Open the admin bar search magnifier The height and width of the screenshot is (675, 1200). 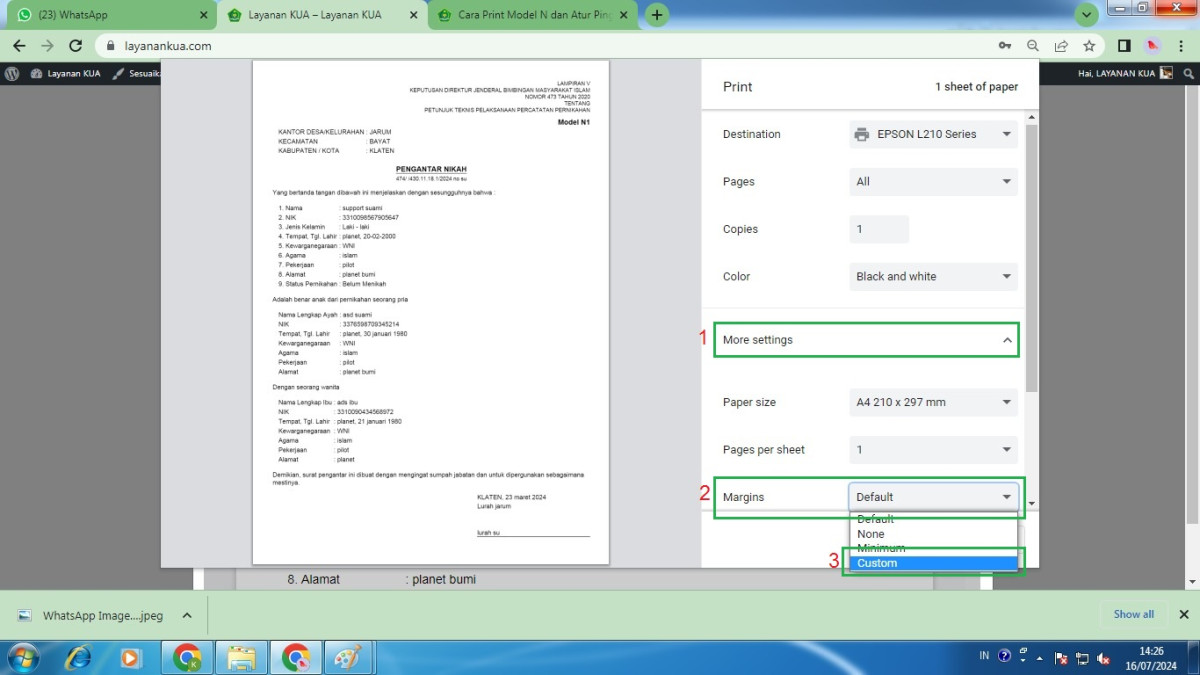pos(1188,73)
